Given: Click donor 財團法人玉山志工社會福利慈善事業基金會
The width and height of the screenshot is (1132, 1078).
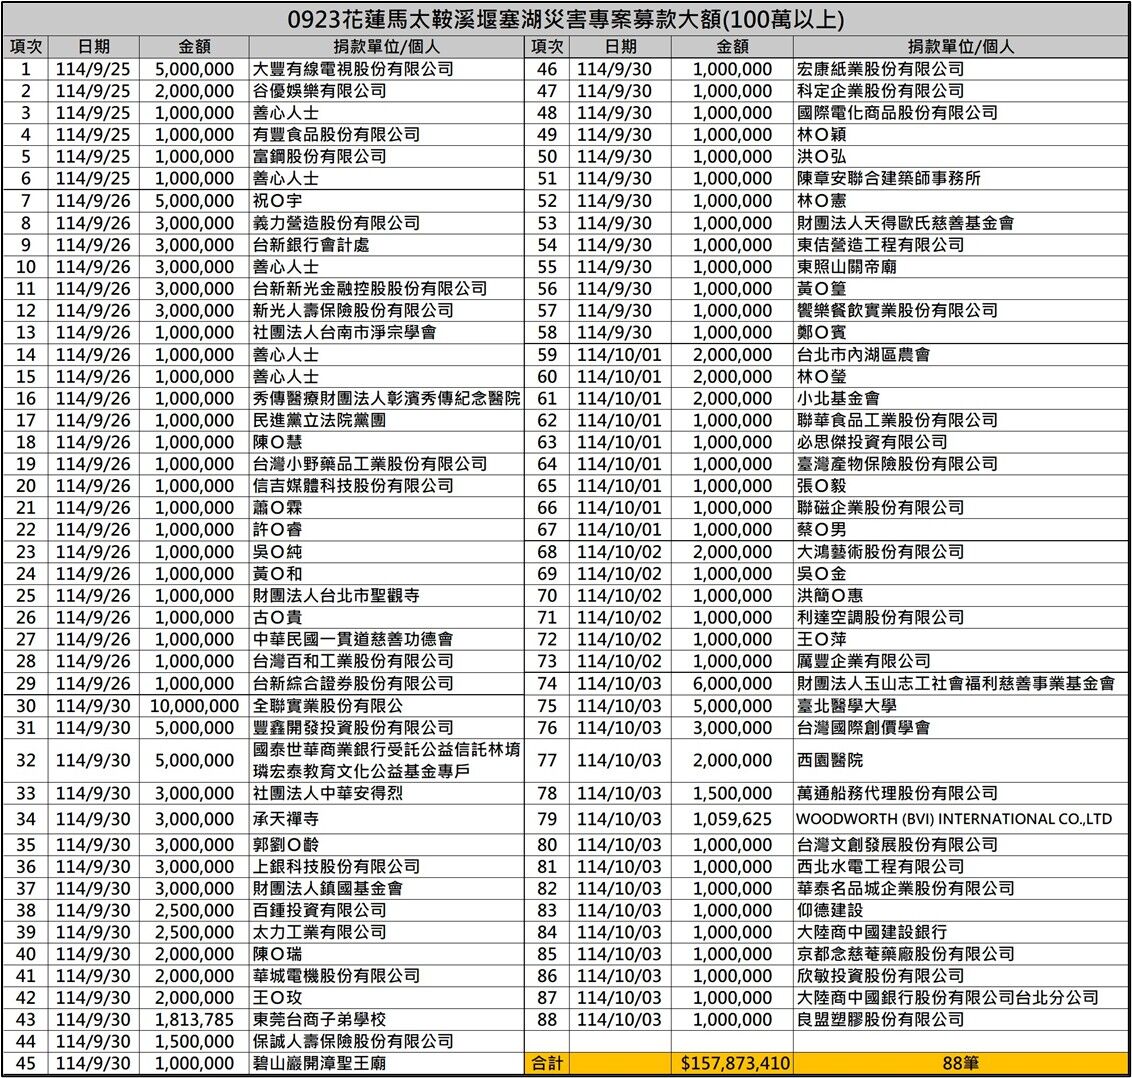Looking at the screenshot, I should click(952, 685).
